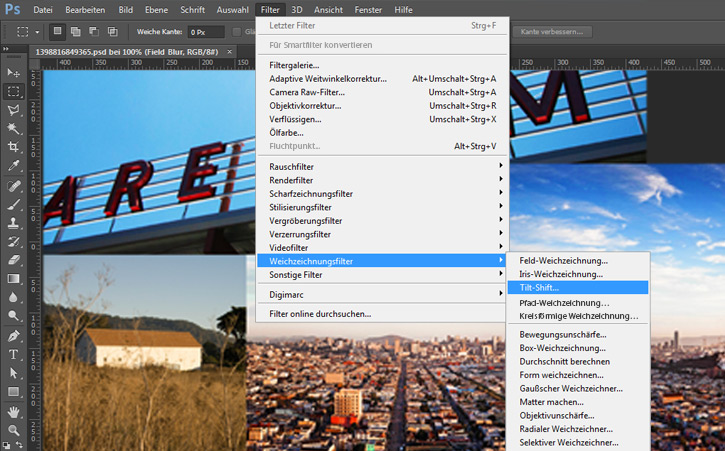Enable 'Subtract from selection' mode in options bar
Image resolution: width=725 pixels, height=451 pixels.
(96, 32)
